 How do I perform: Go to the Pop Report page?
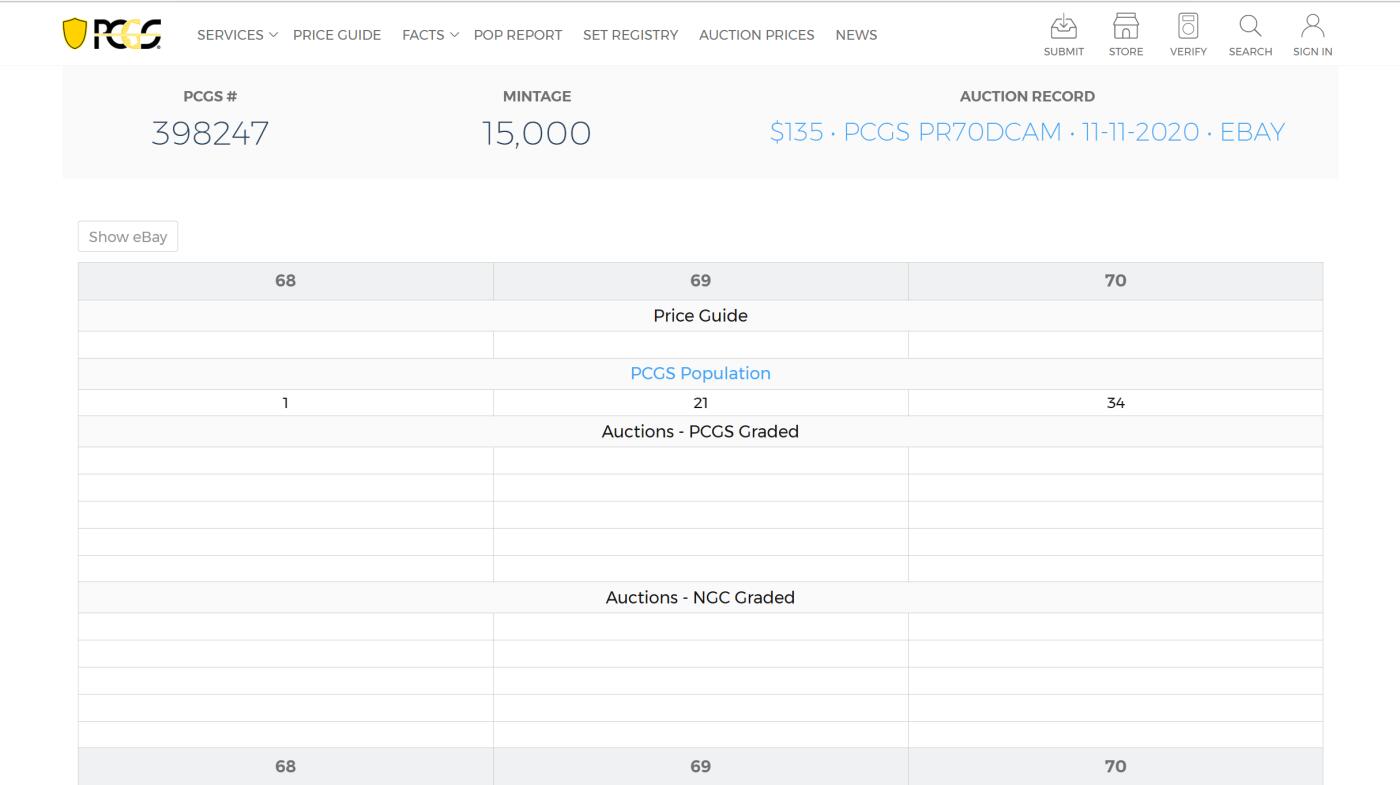click(518, 35)
